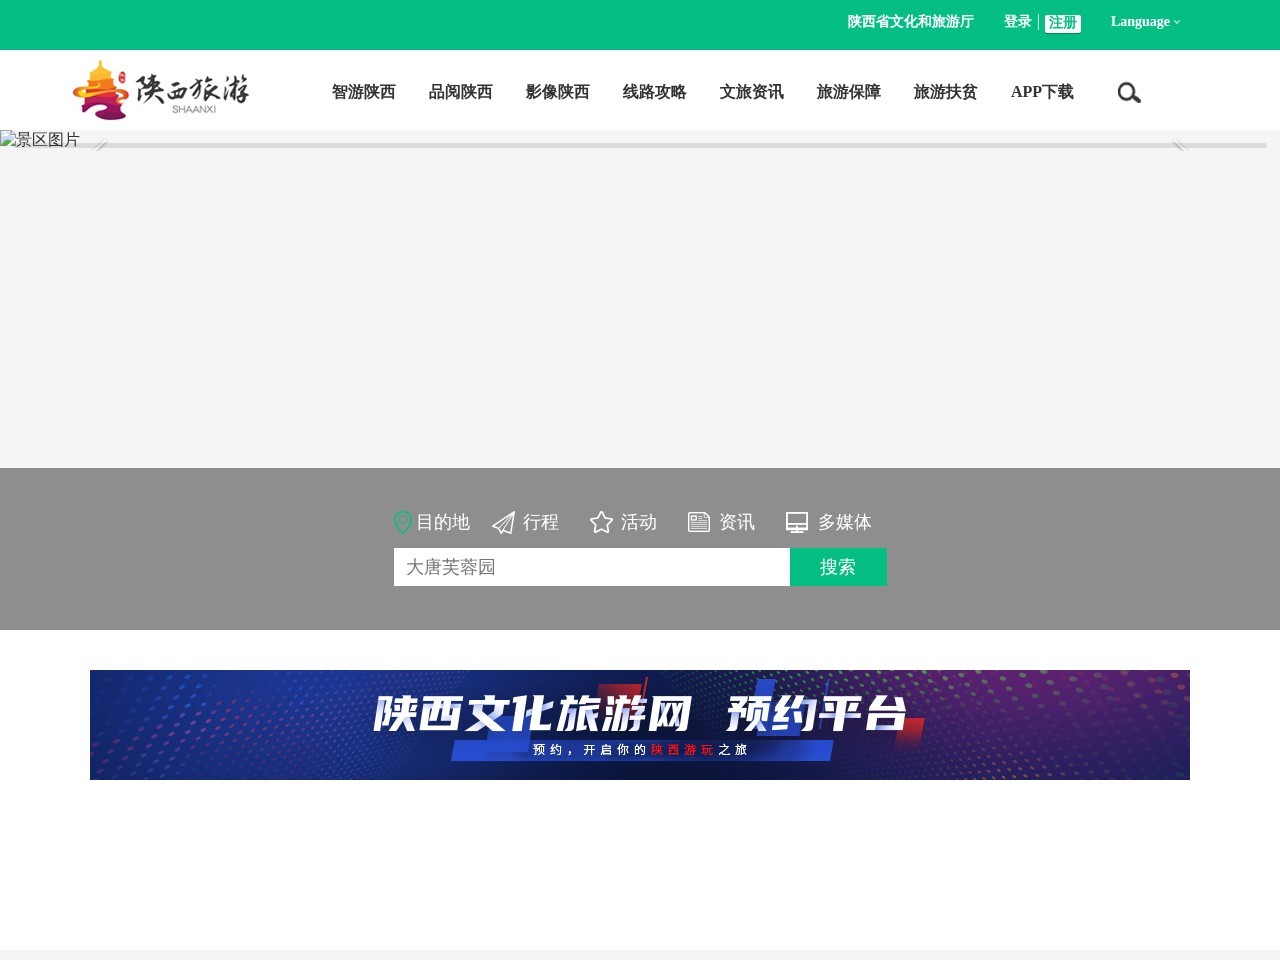Click the right carousel arrow
This screenshot has width=1280, height=960.
(x=1180, y=145)
